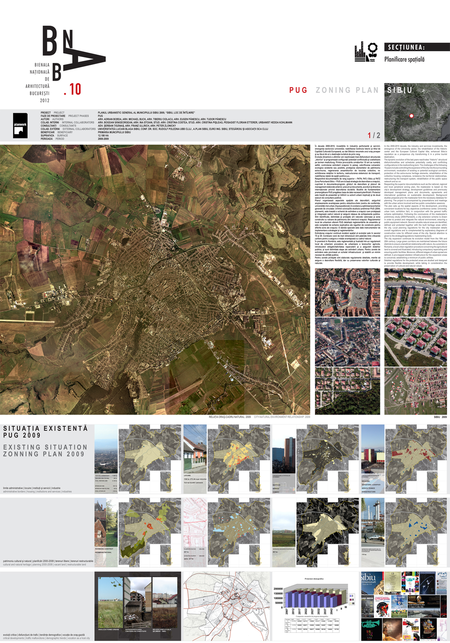This screenshot has width=450, height=643.
Task: Open the apartment blocks aerial photo
Action: tap(416, 292)
